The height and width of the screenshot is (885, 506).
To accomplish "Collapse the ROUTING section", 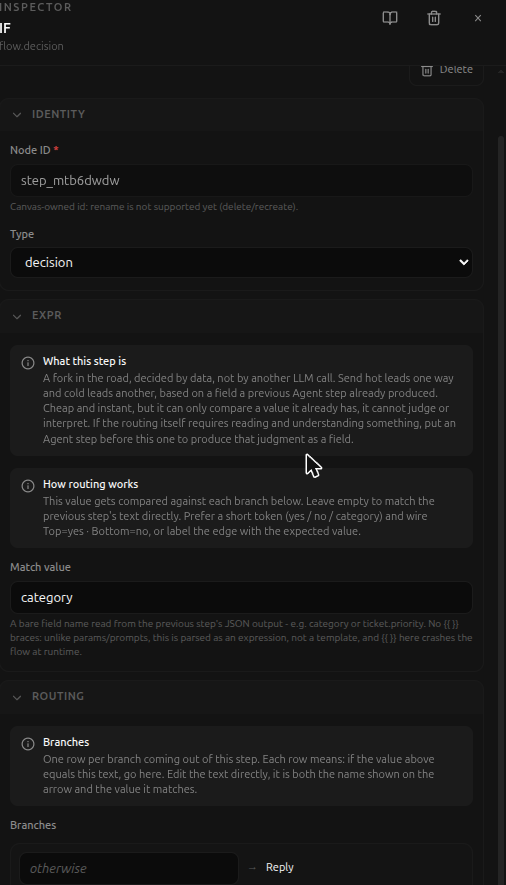I will [x=17, y=697].
